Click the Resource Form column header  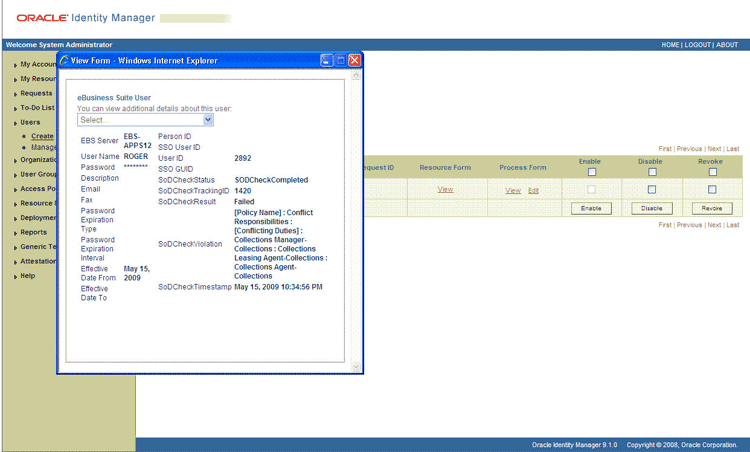click(x=445, y=167)
